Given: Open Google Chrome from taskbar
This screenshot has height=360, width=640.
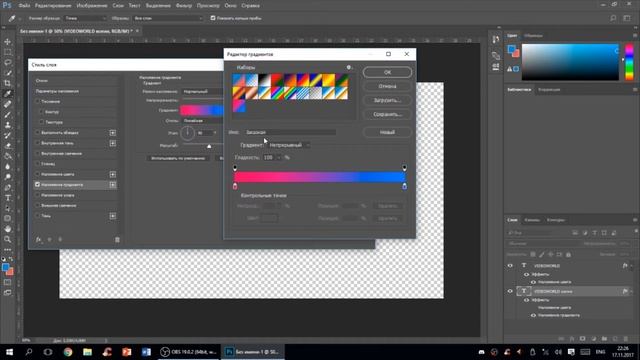Looking at the screenshot, I should (x=68, y=352).
